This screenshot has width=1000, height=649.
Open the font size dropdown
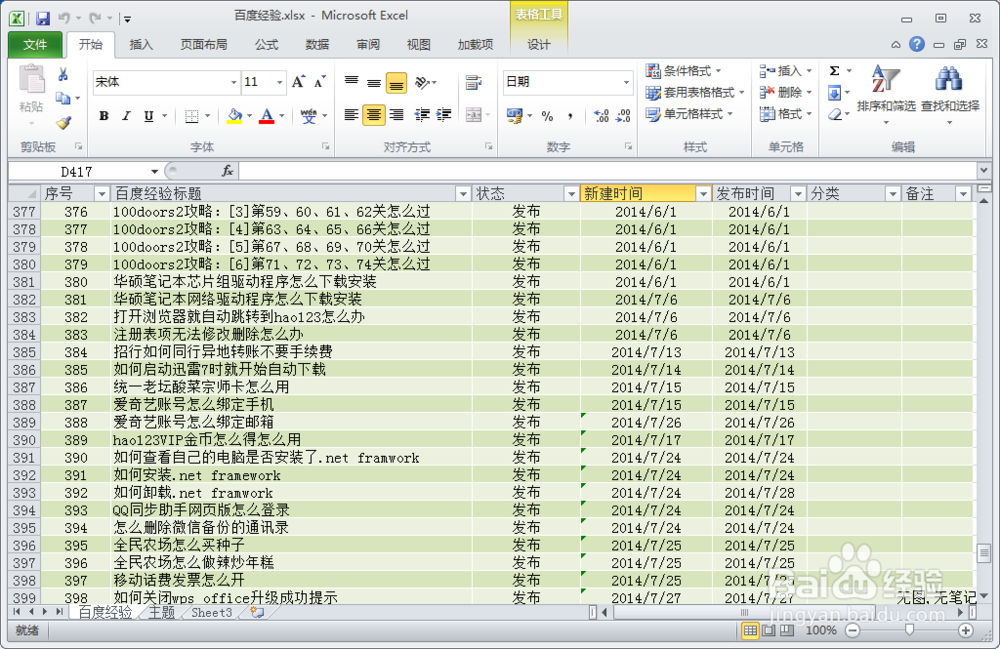(279, 82)
